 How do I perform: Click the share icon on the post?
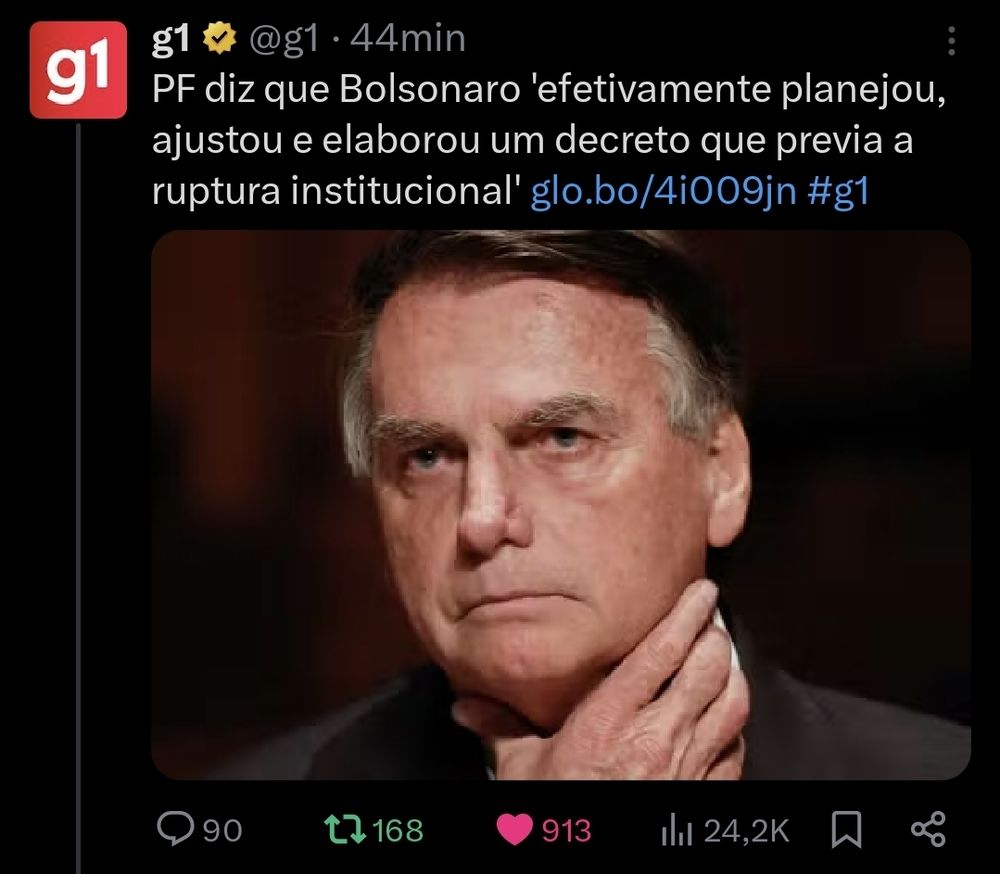[x=930, y=829]
